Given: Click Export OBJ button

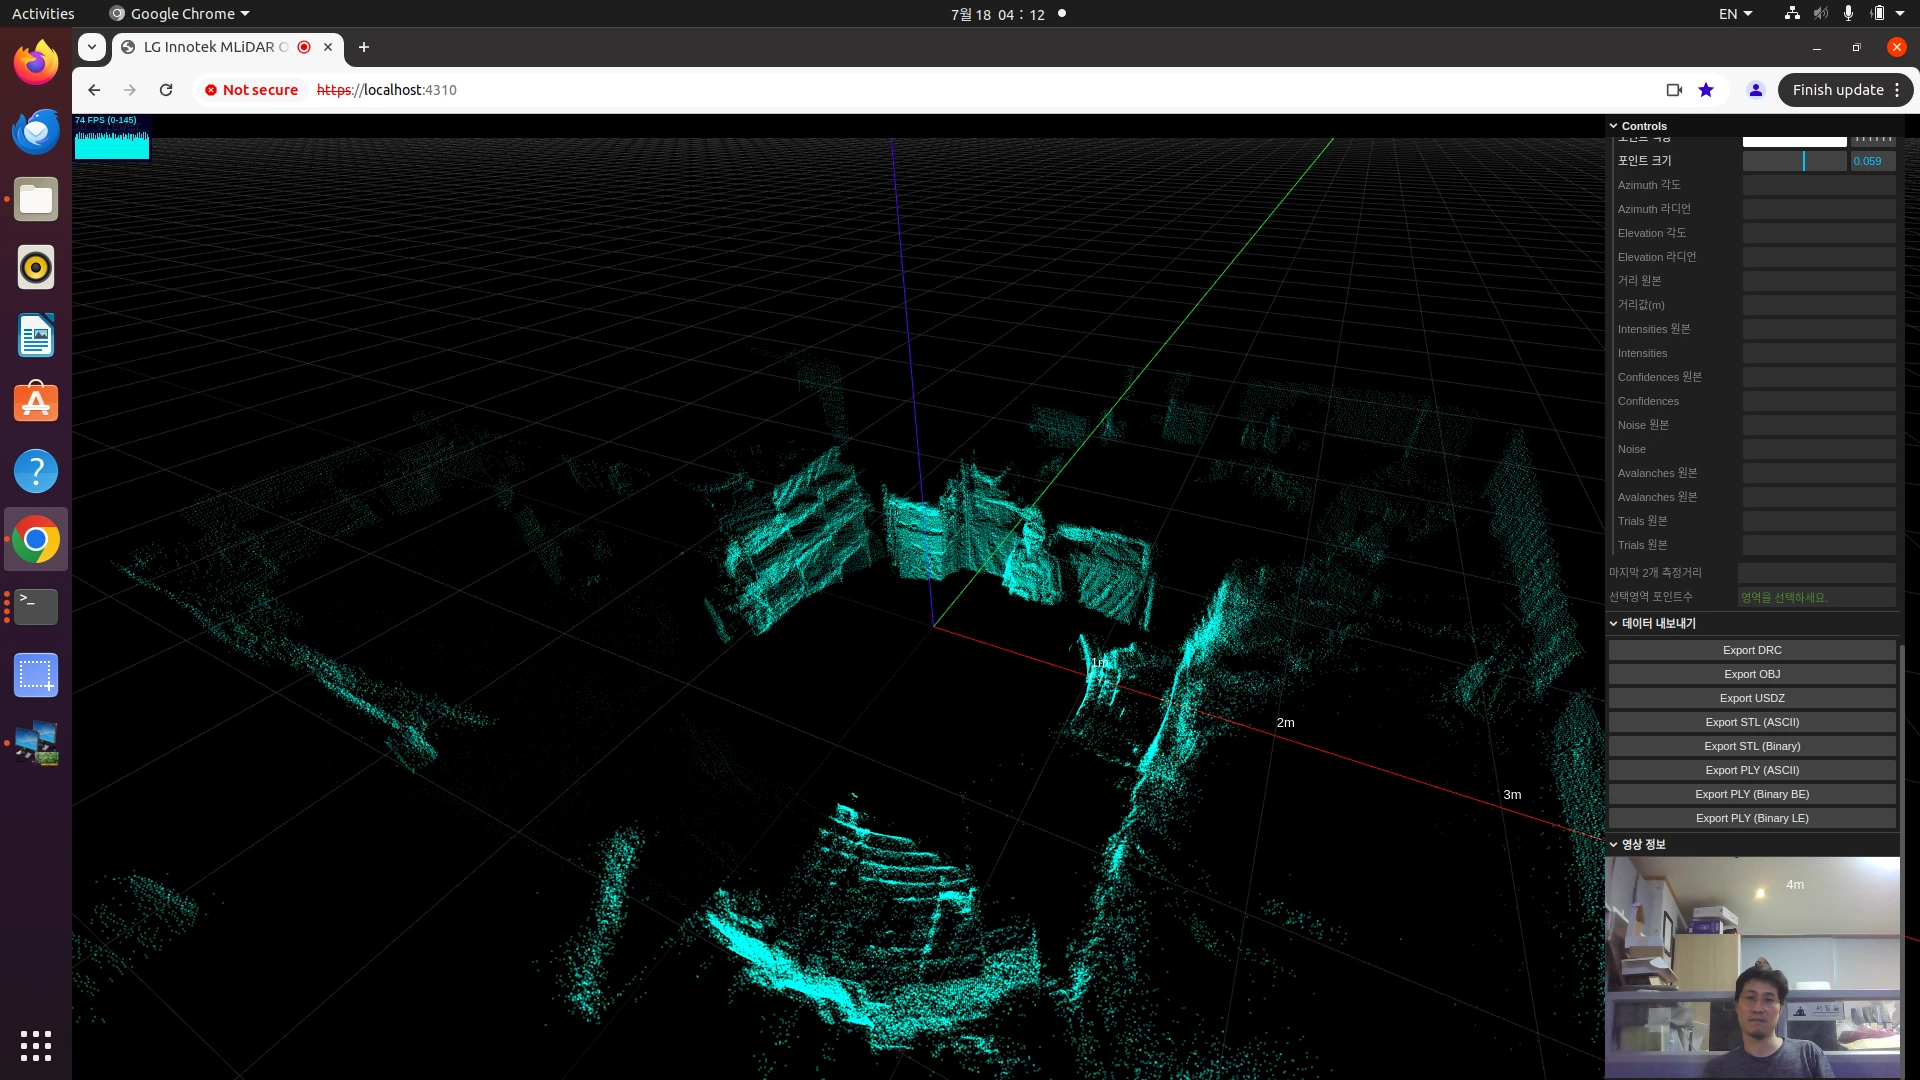Looking at the screenshot, I should (1752, 674).
